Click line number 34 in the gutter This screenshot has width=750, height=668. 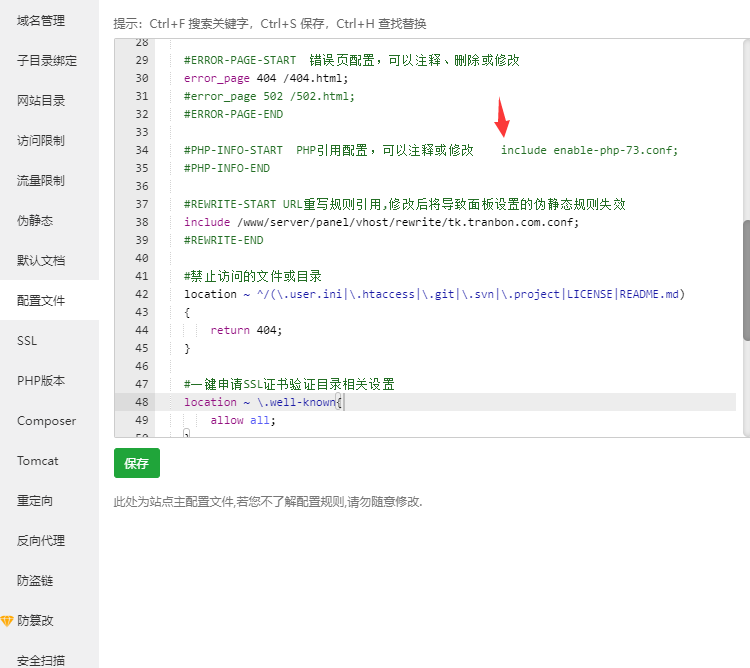(x=142, y=150)
